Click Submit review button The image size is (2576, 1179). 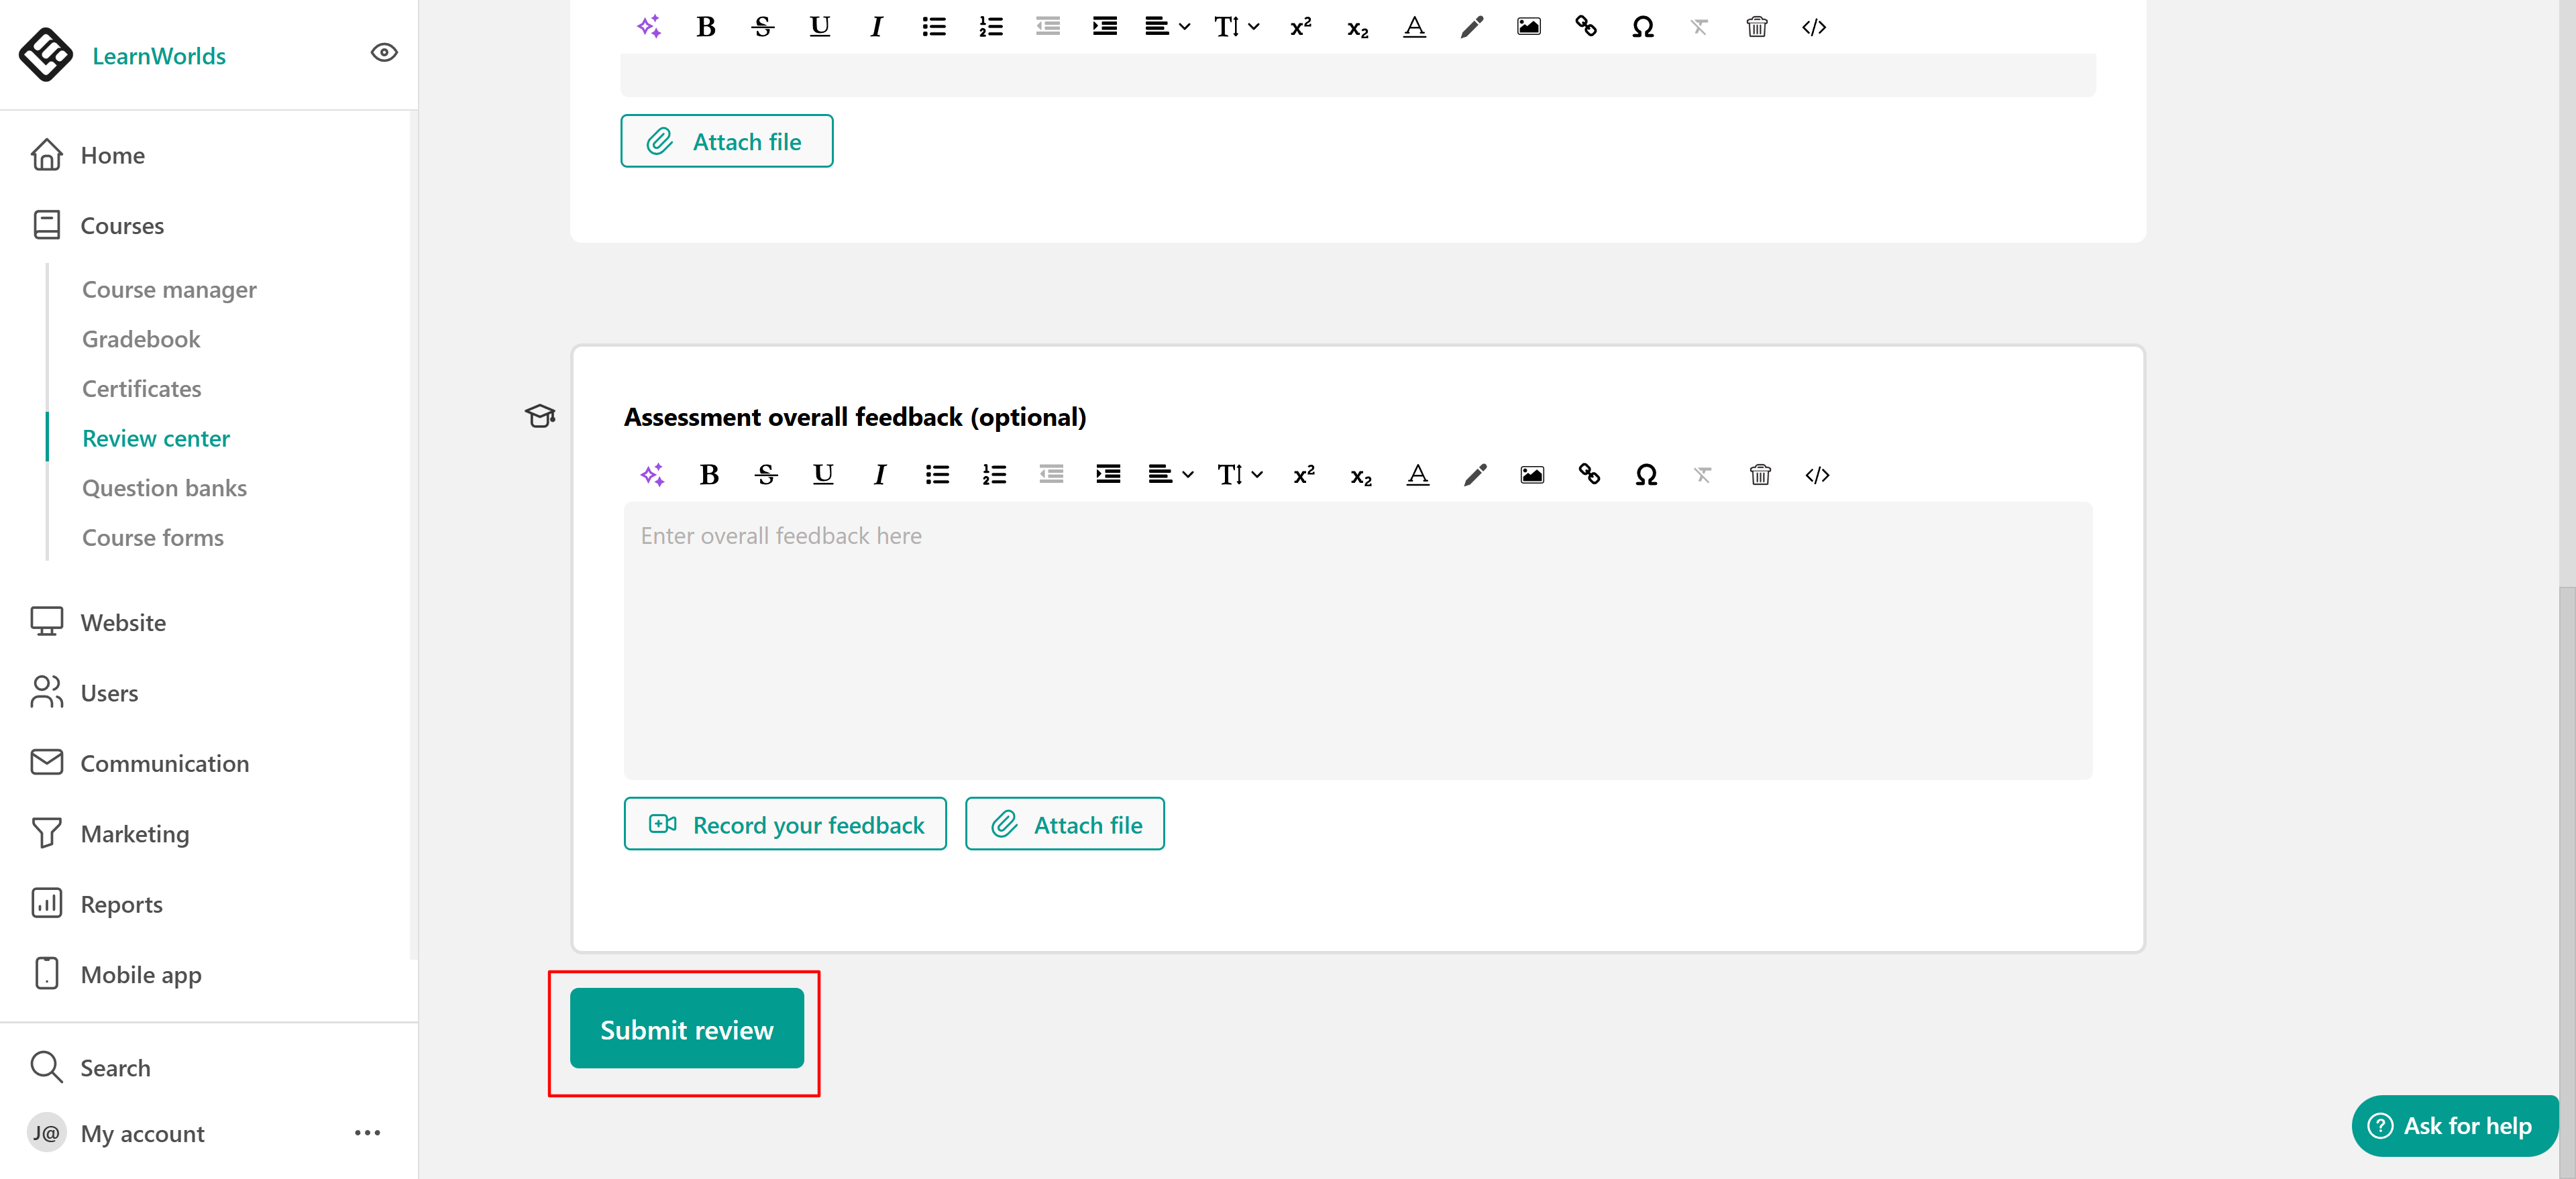pyautogui.click(x=686, y=1029)
